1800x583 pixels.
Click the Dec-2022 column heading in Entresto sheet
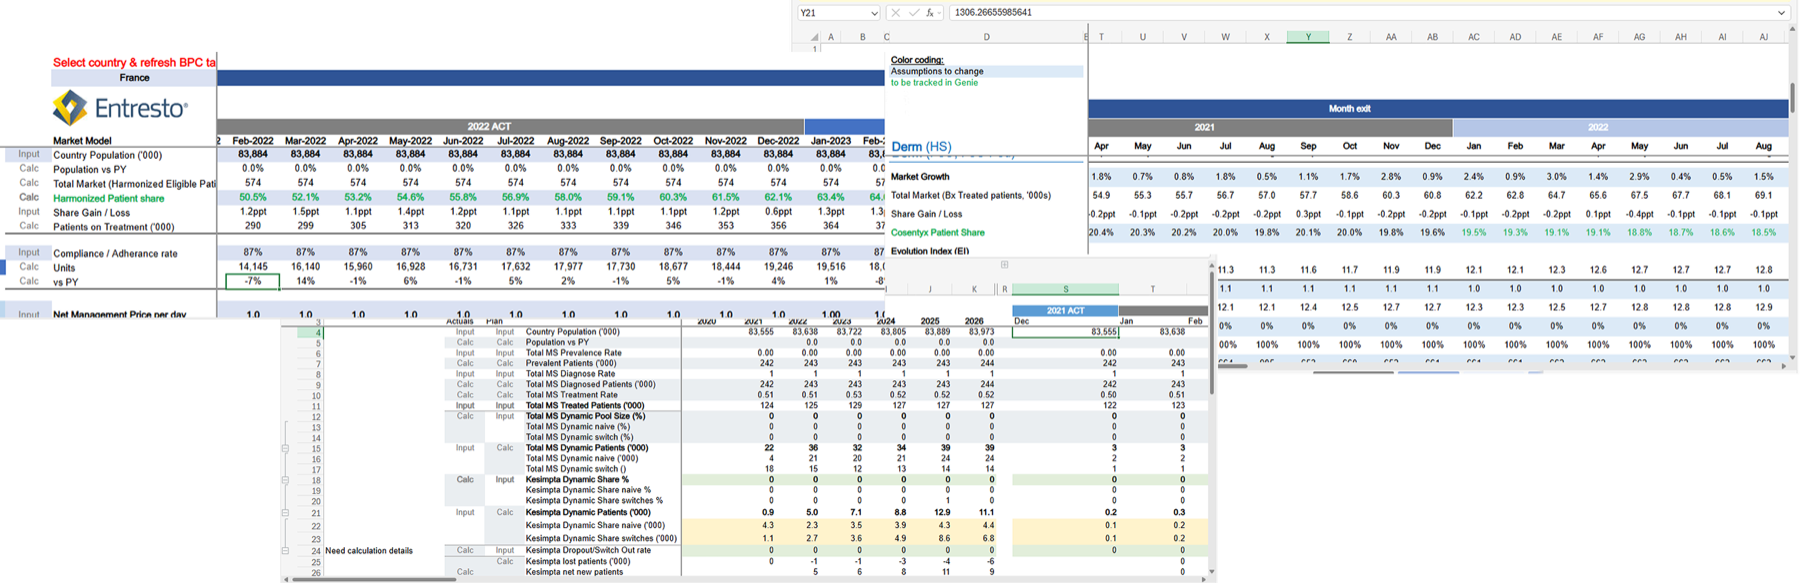click(778, 141)
